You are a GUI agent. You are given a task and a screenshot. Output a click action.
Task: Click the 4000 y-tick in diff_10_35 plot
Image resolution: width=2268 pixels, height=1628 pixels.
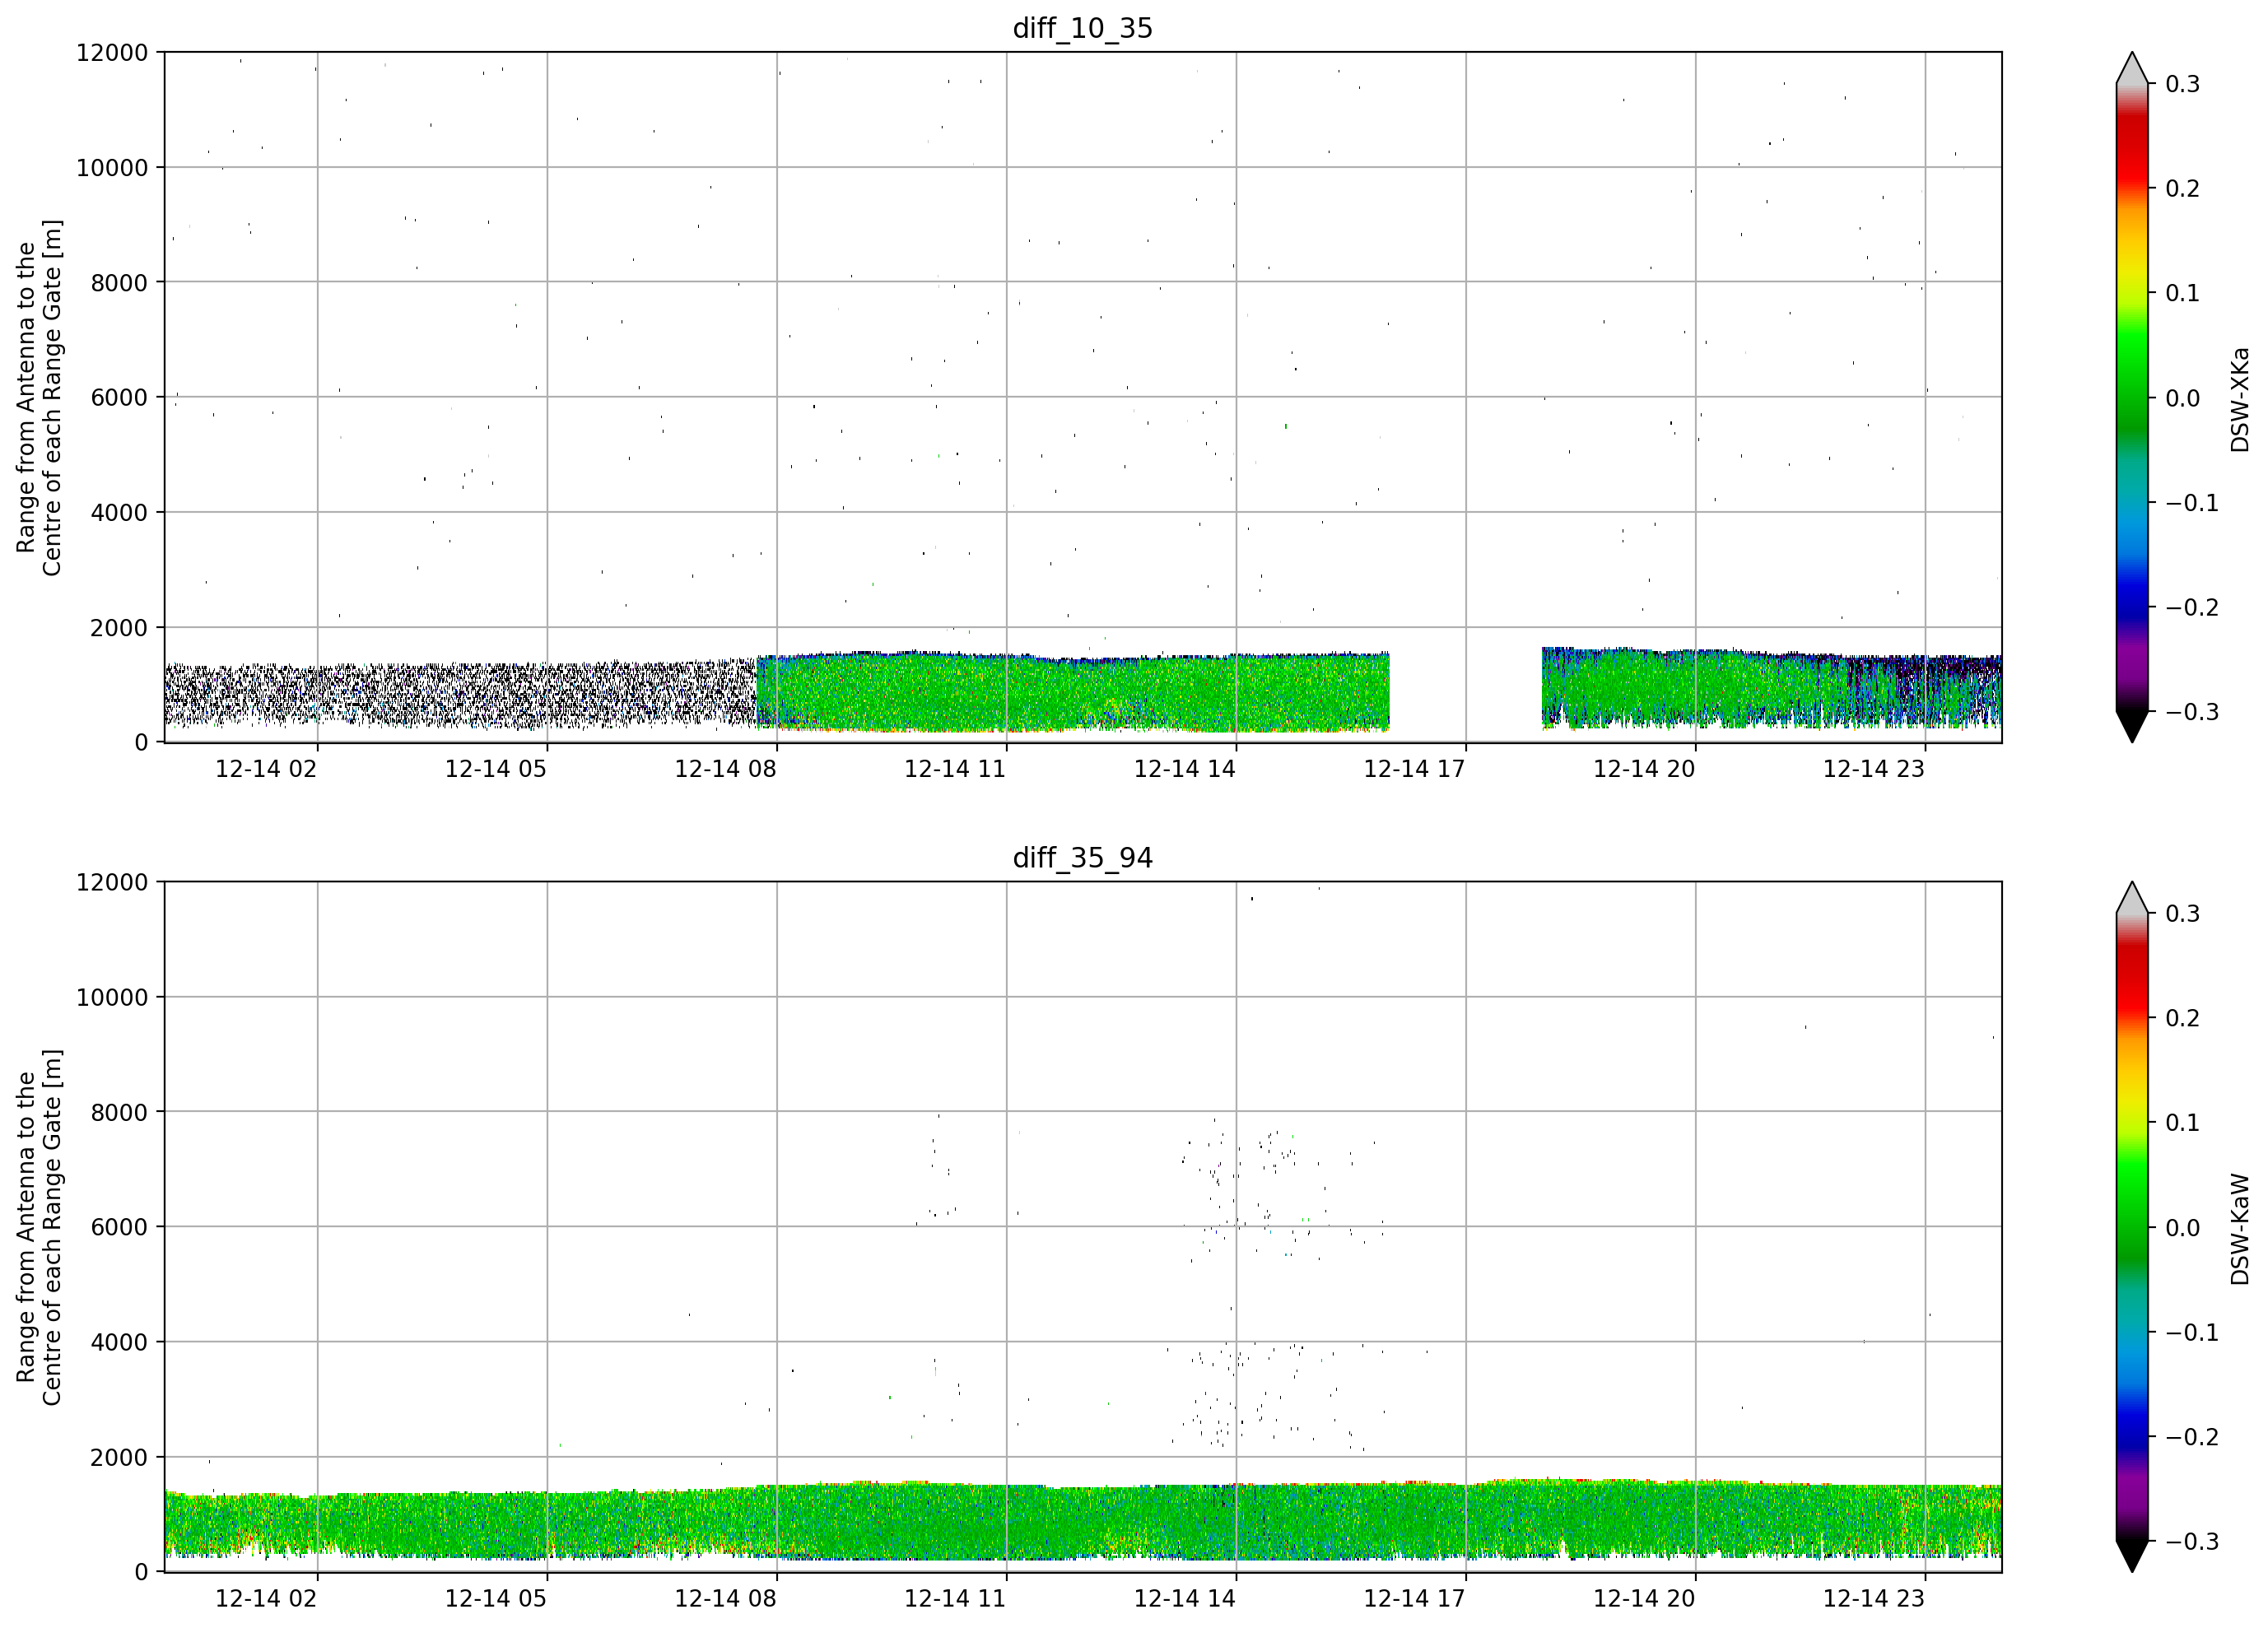119,513
